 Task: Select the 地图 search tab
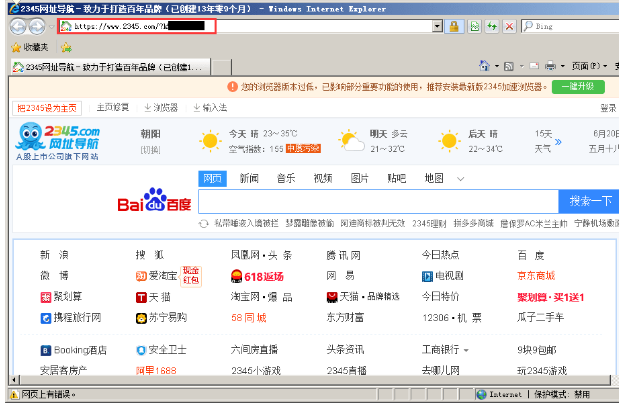point(433,179)
